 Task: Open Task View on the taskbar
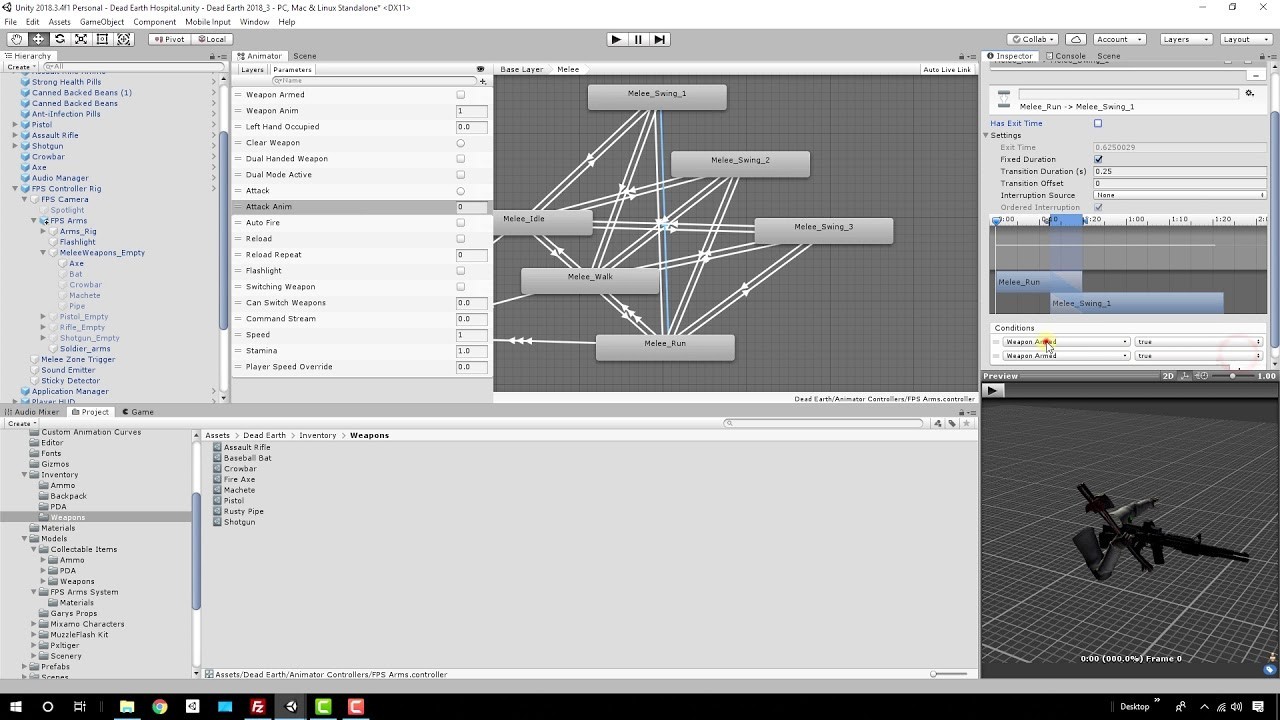79,706
